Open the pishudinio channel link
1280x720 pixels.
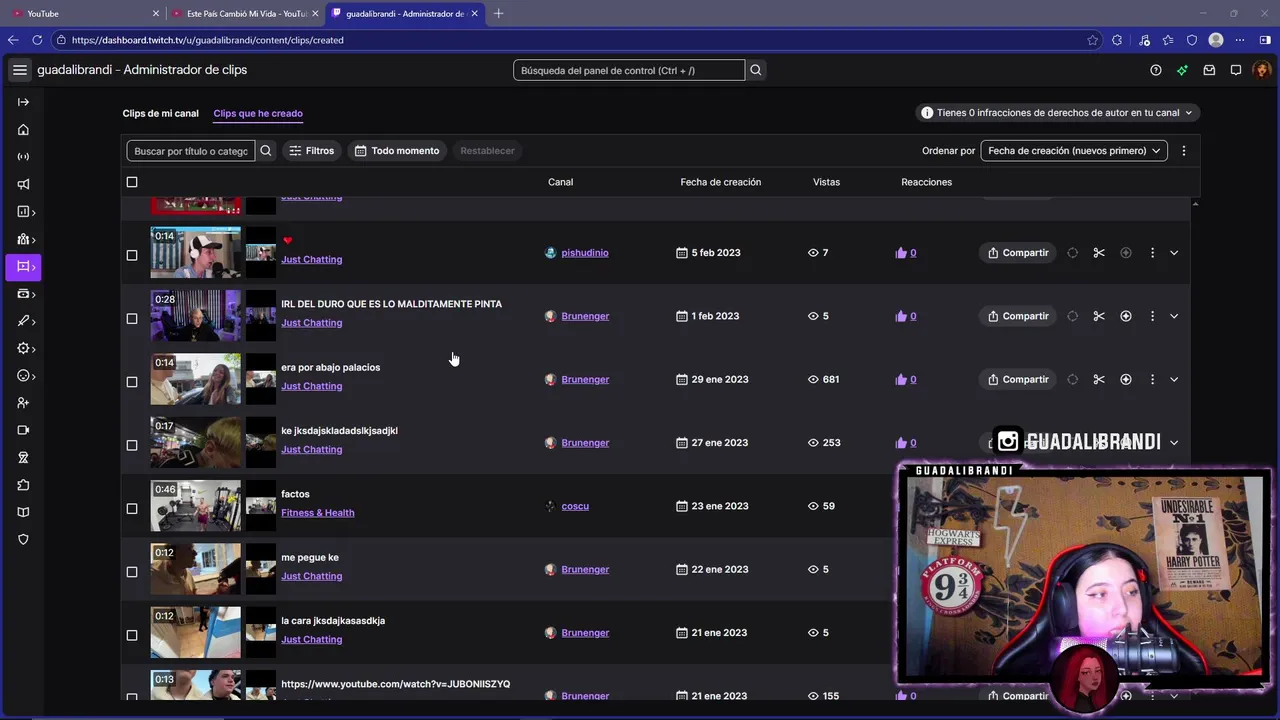coord(585,253)
